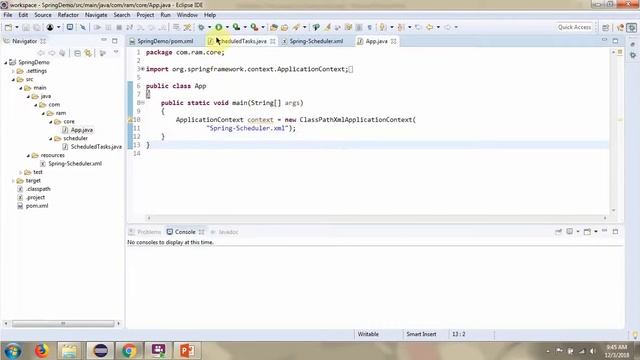Select .classpath file in Navigator

[x=38, y=189]
